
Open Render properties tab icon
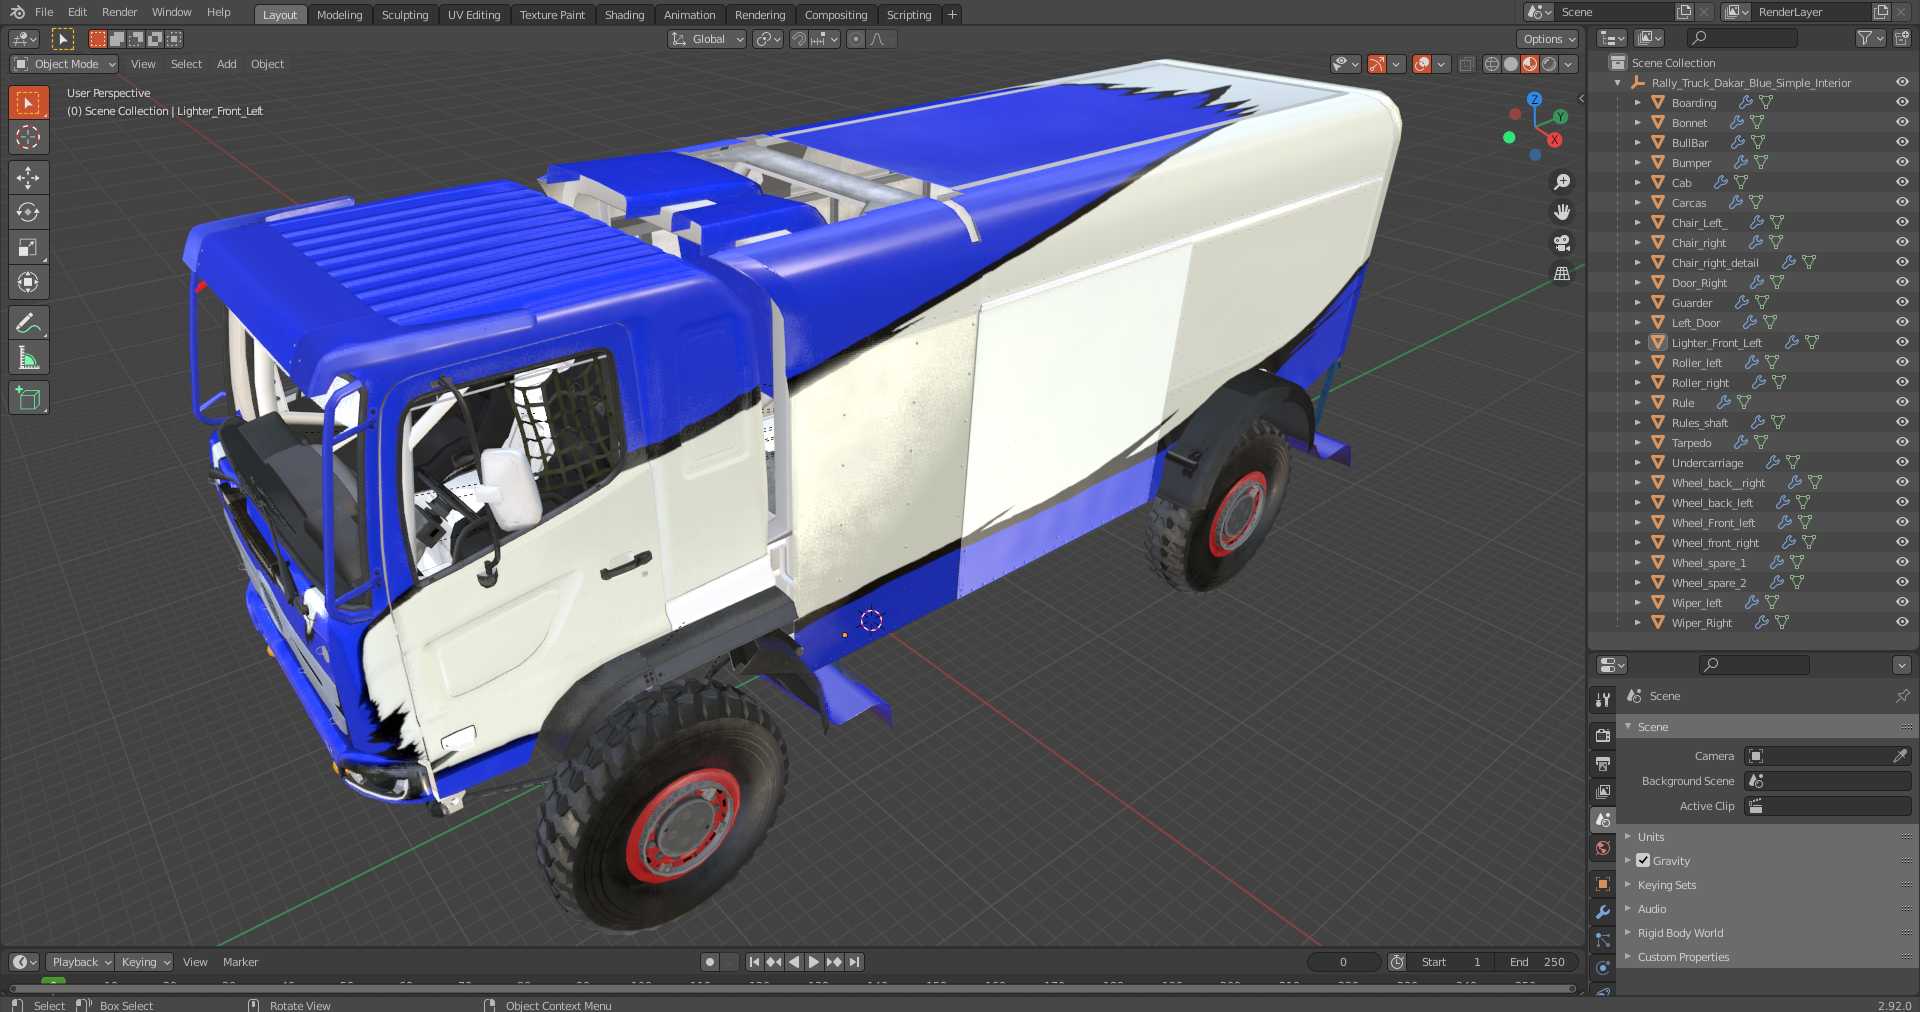point(1602,736)
